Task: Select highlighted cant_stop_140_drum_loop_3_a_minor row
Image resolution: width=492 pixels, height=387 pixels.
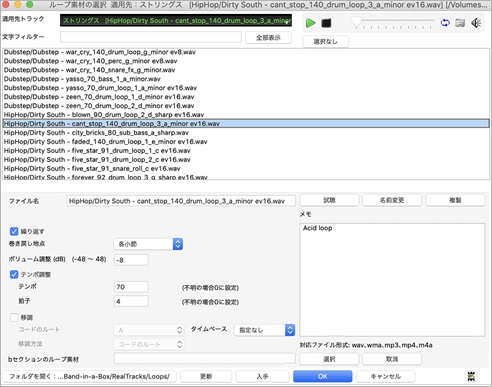Action: click(246, 124)
